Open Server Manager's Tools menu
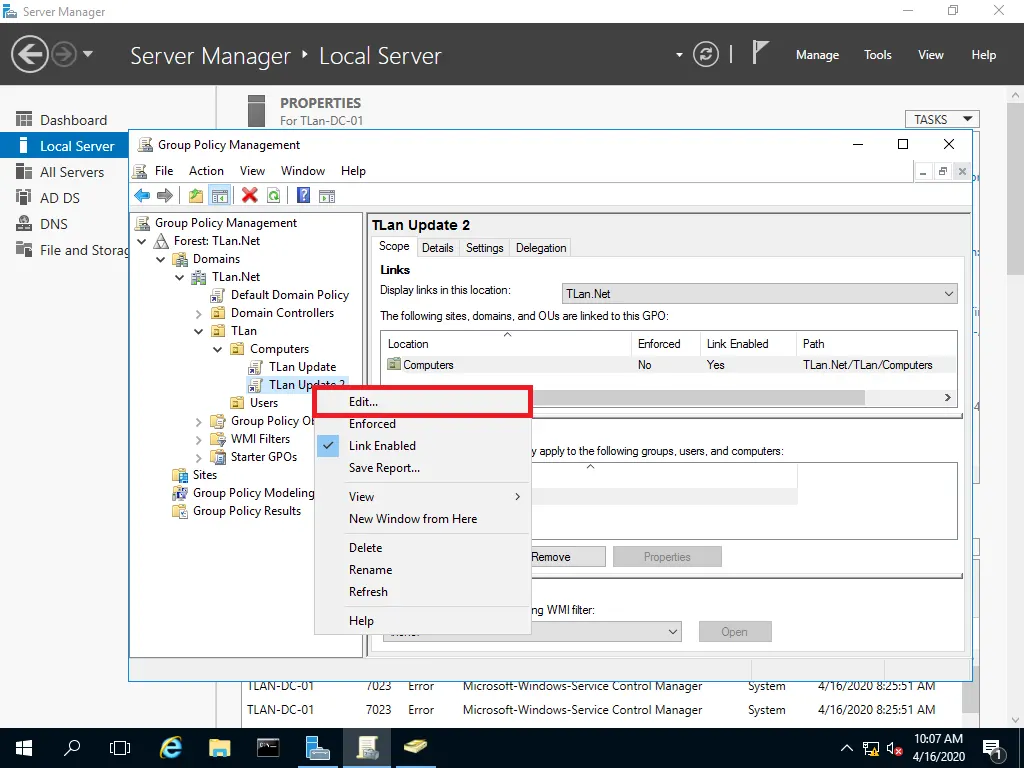 (x=877, y=55)
